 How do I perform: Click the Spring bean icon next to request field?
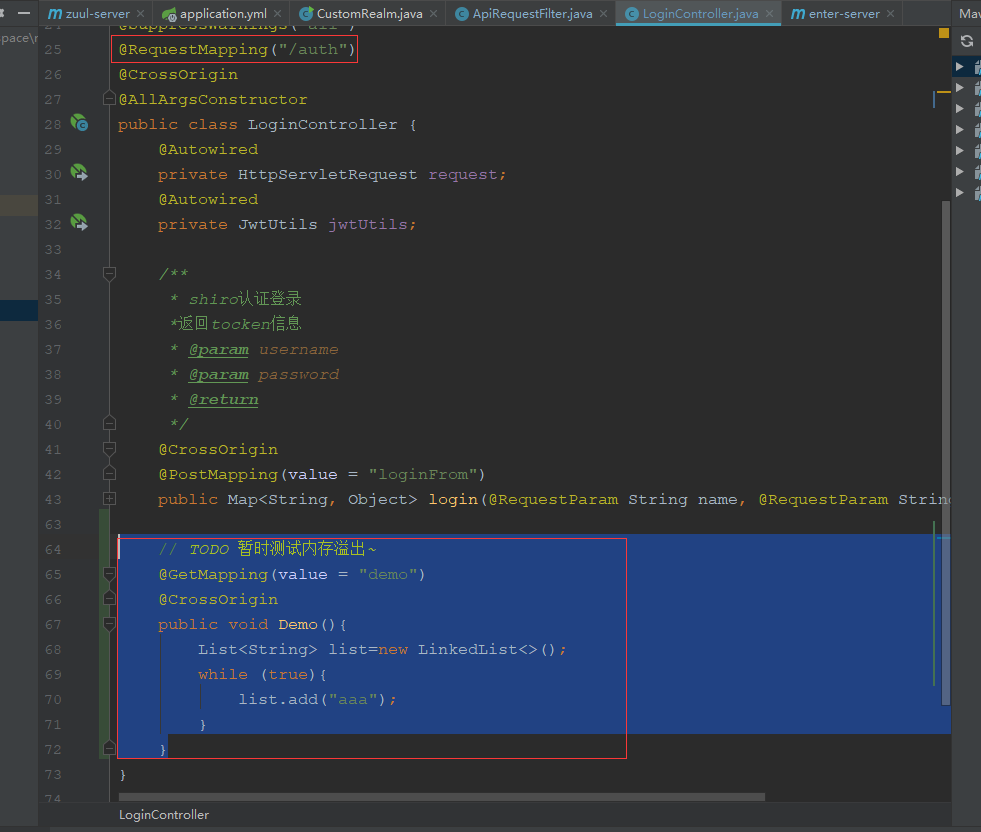[79, 173]
